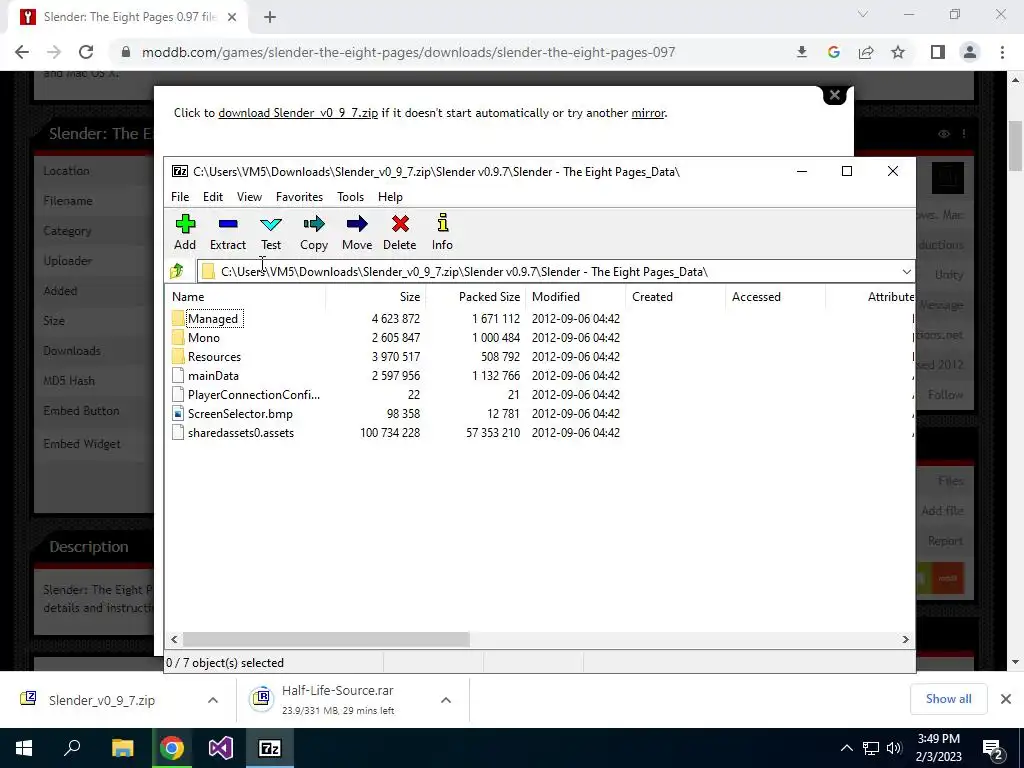Click the horizontal scrollbar thumb in 7-Zip
Viewport: 1024px width, 768px height.
[x=326, y=639]
